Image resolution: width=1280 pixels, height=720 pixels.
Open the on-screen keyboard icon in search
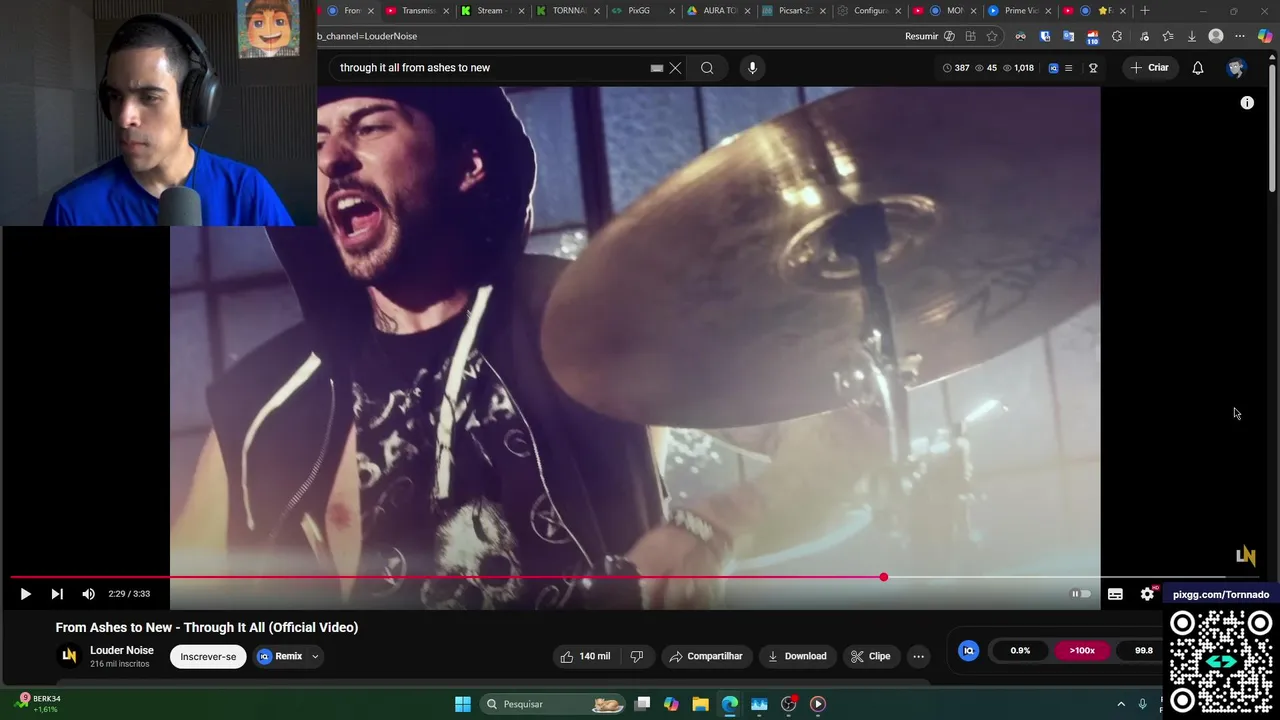coord(656,68)
